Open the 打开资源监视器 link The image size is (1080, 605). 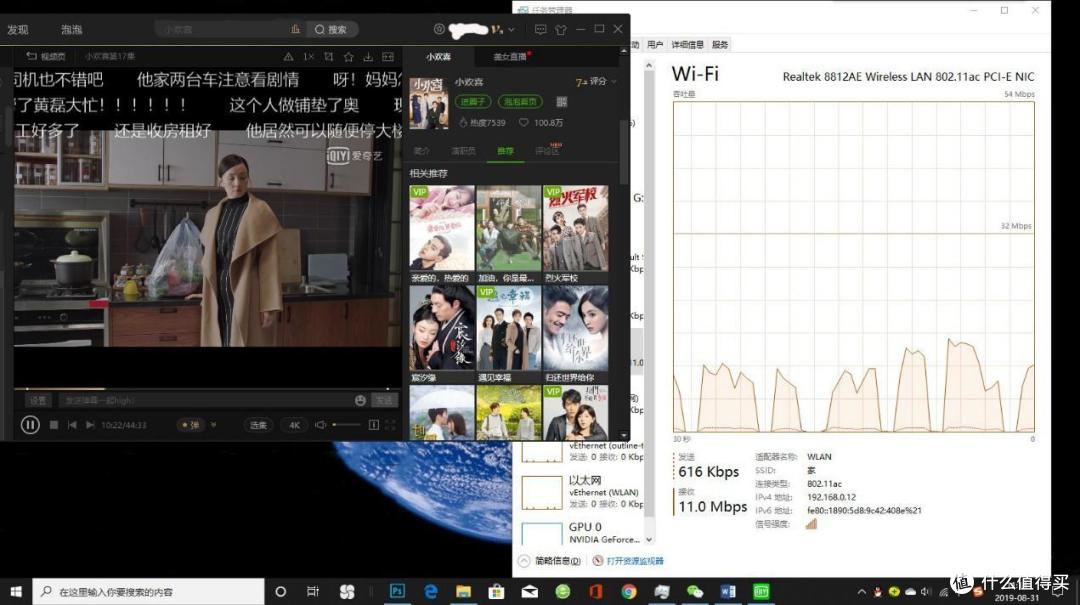click(x=628, y=561)
